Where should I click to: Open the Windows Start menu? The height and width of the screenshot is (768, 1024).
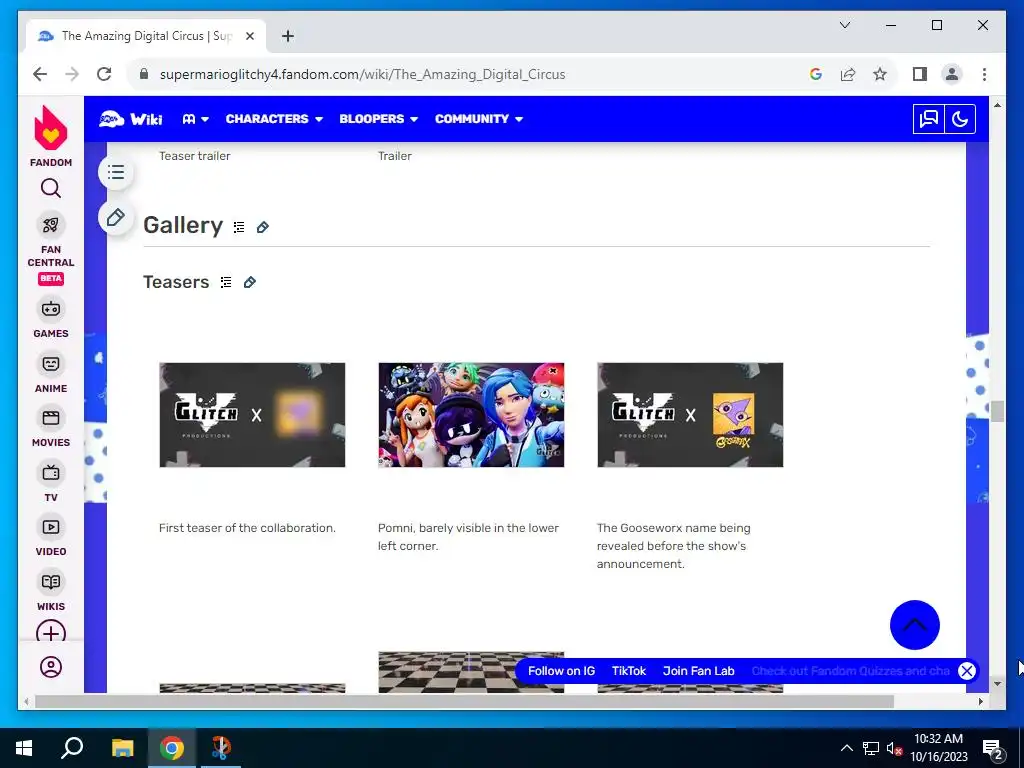24,748
